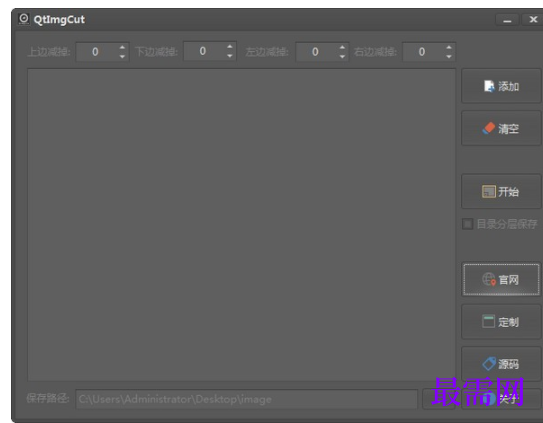Image resolution: width=543 pixels, height=423 pixels.
Task: Click the 定制 button
Action: (x=501, y=322)
